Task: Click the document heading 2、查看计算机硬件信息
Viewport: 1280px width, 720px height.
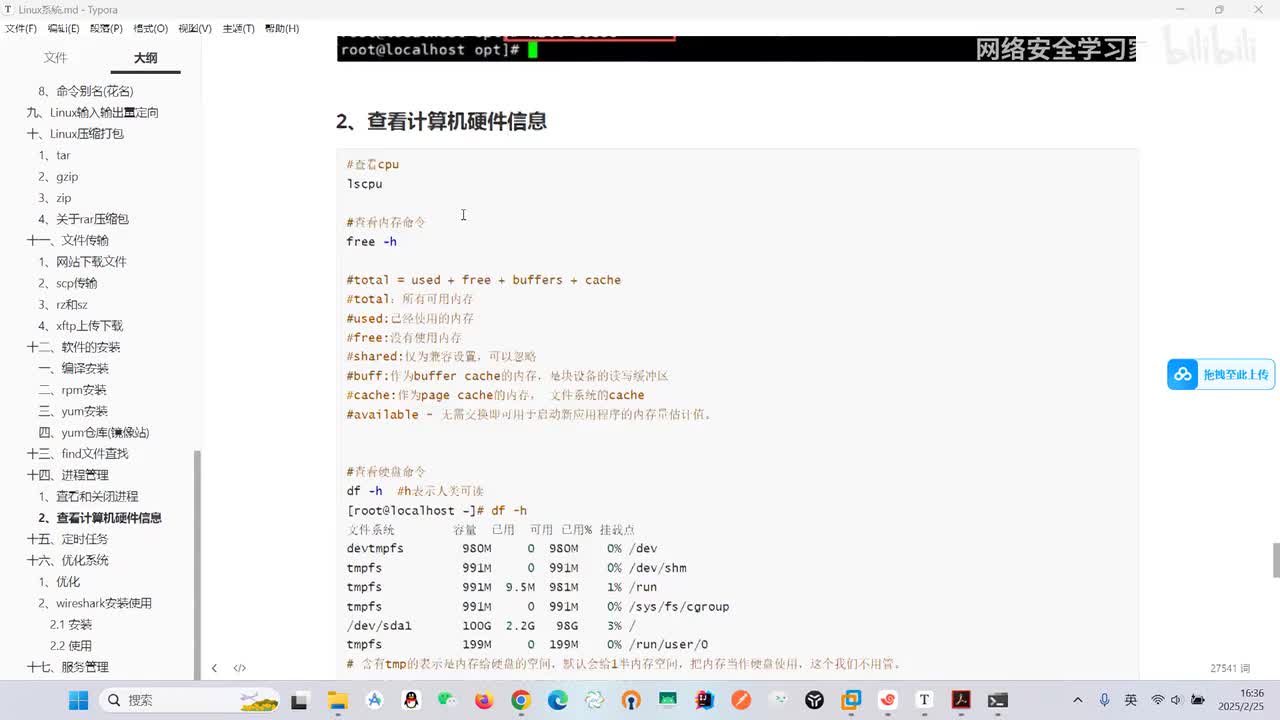Action: pyautogui.click(x=441, y=121)
